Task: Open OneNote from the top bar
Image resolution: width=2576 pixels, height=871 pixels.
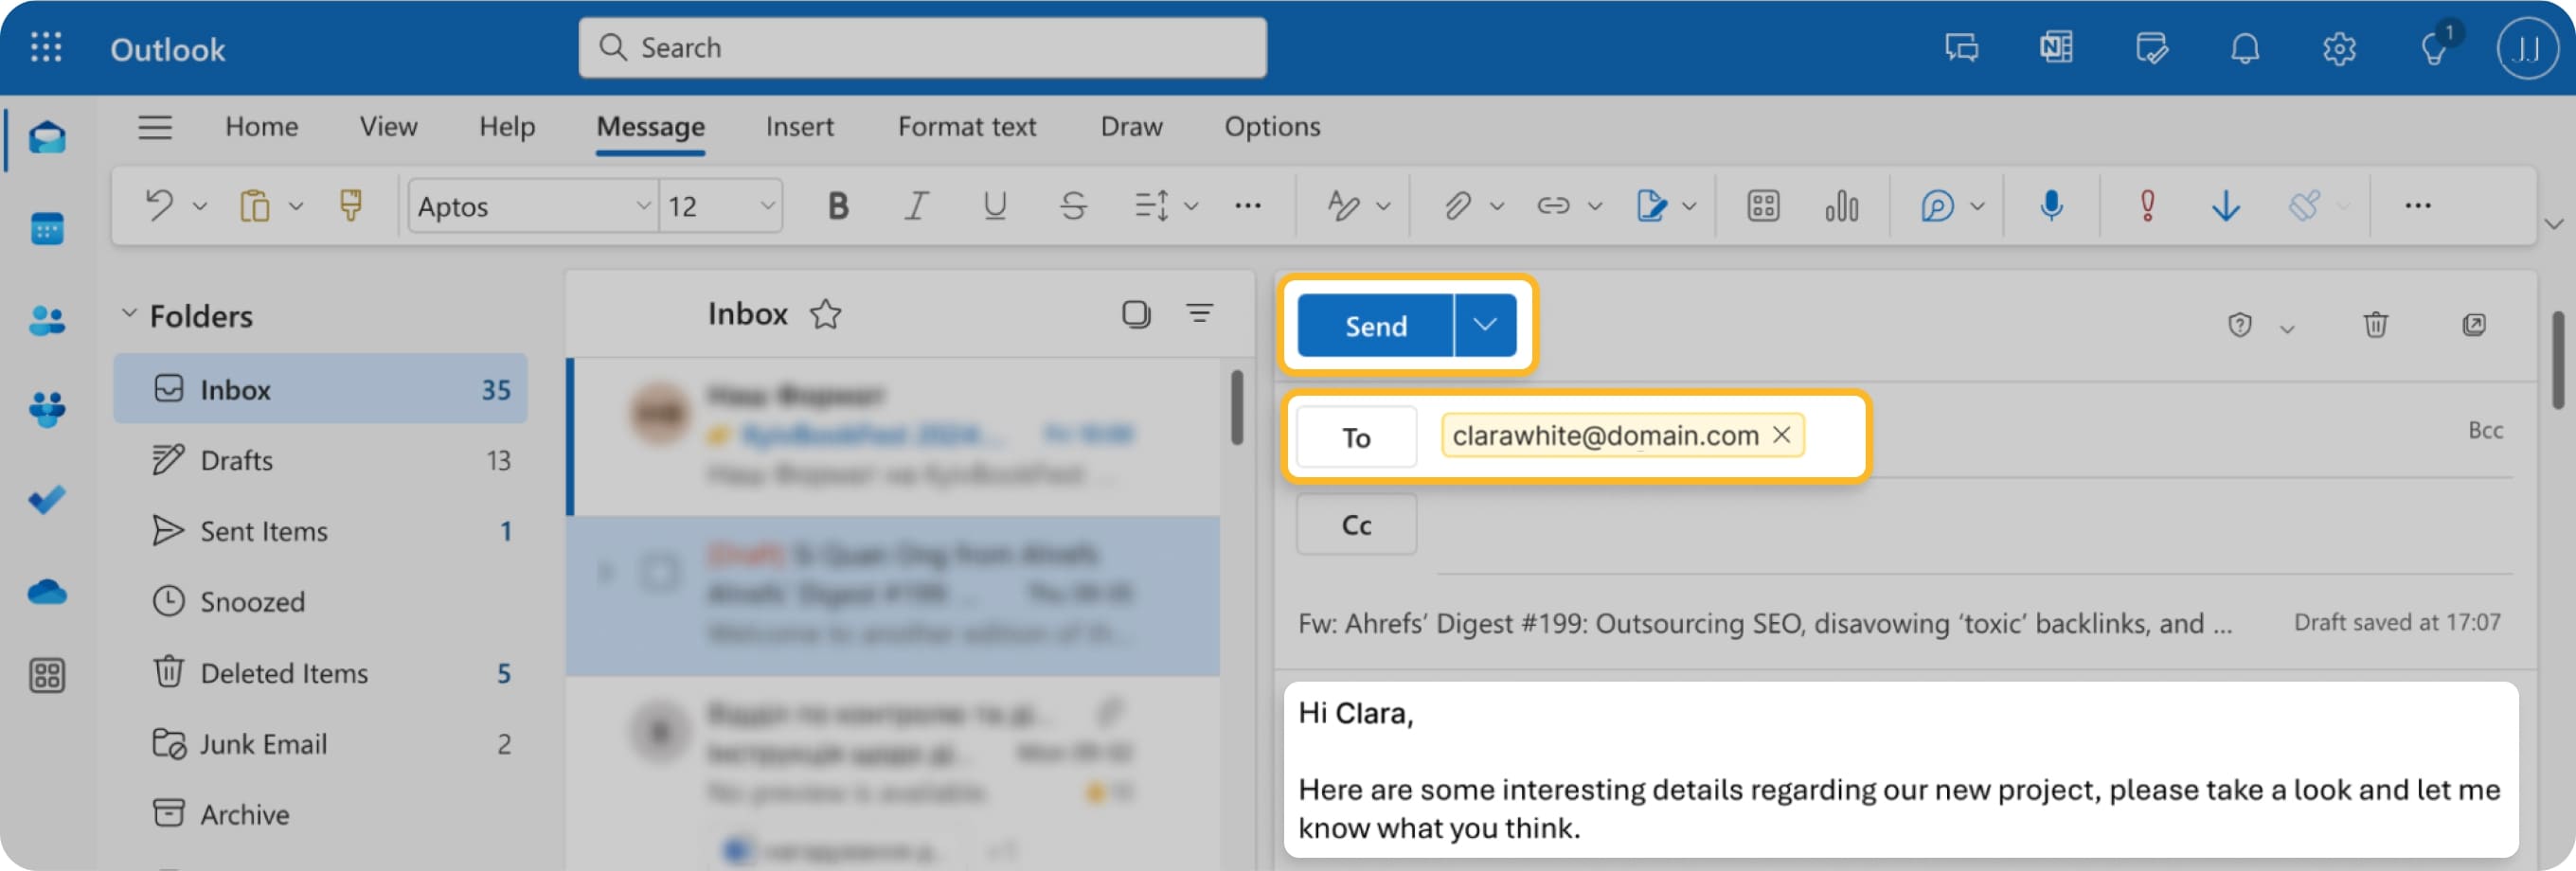Action: (x=2055, y=47)
